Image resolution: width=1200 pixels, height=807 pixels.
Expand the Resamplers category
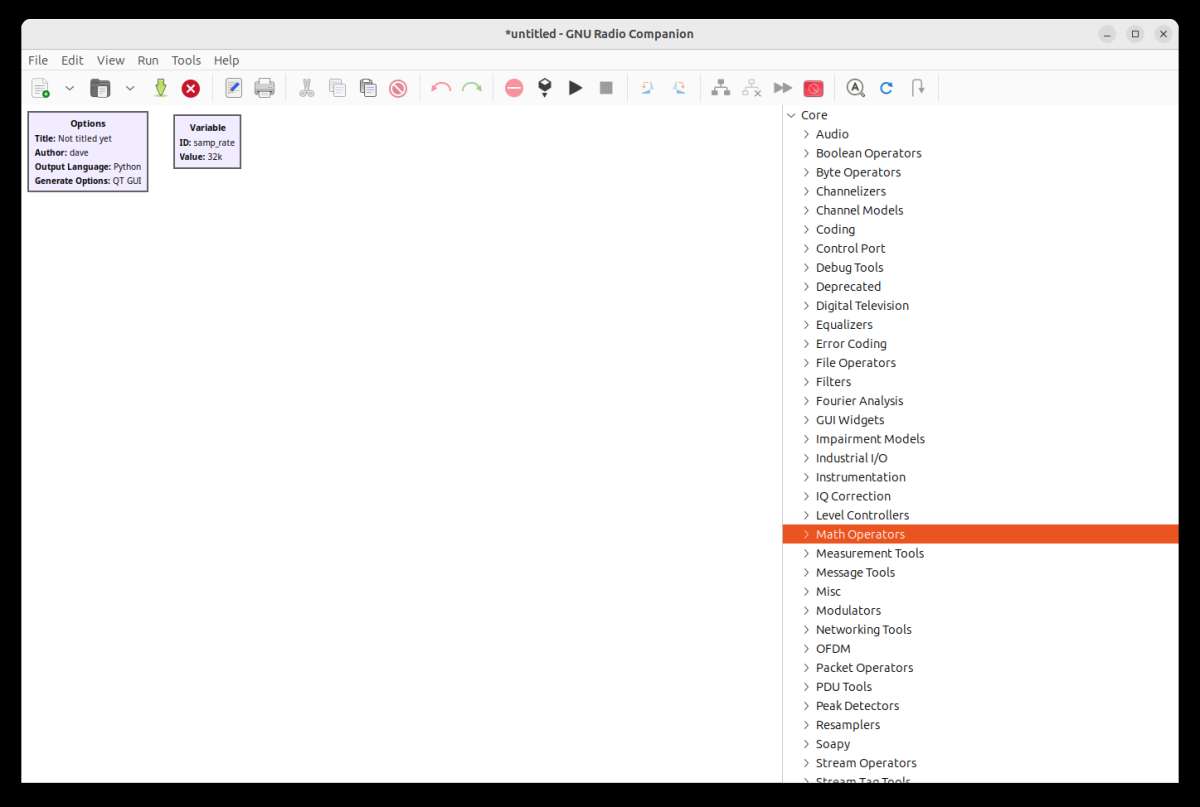[x=806, y=725]
